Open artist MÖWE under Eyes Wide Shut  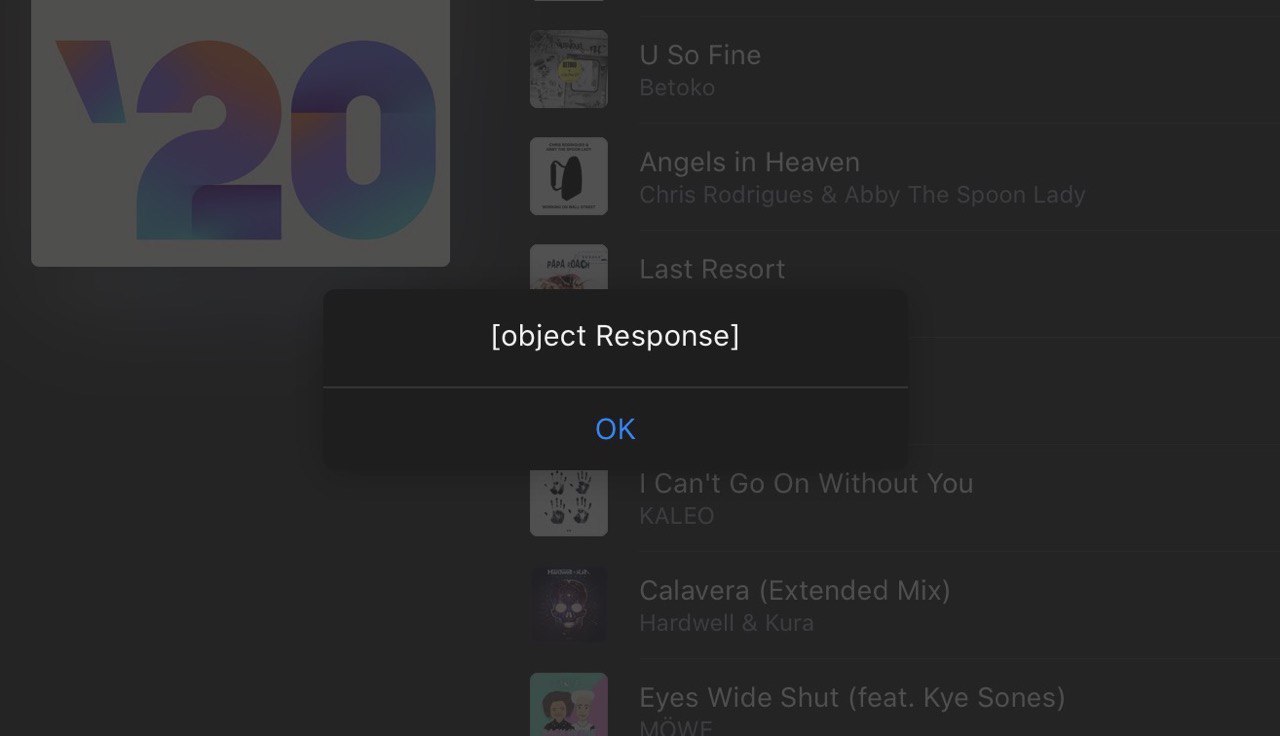676,728
